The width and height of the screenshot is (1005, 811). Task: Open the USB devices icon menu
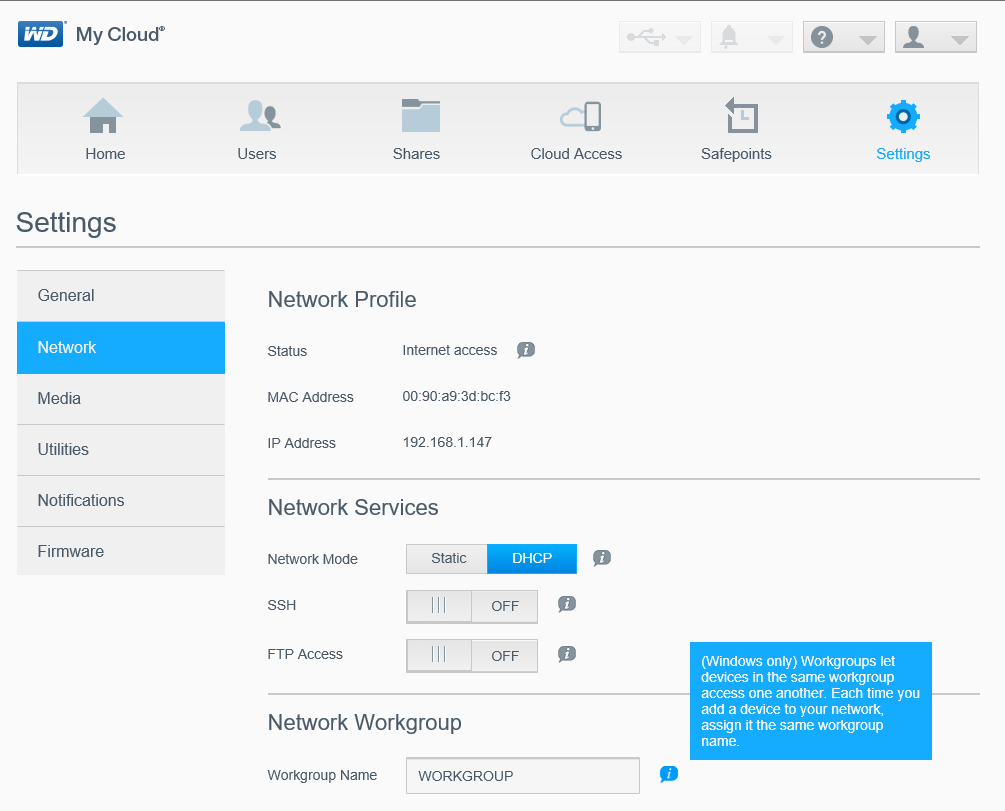click(645, 37)
